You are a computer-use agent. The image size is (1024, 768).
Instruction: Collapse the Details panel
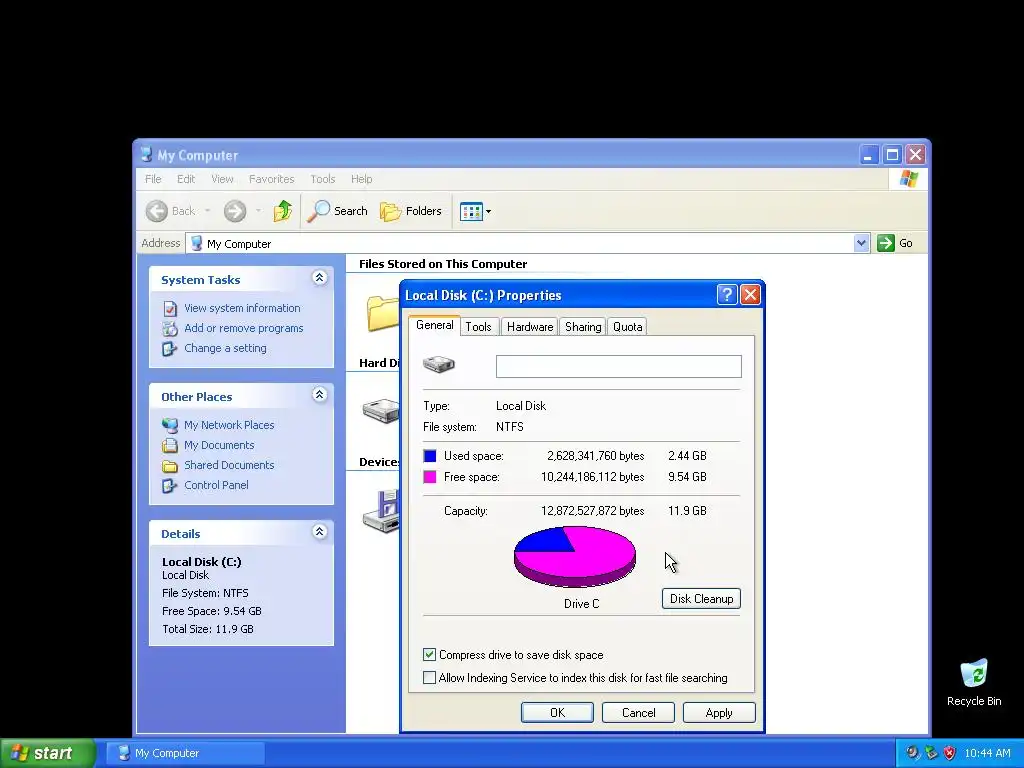point(319,532)
